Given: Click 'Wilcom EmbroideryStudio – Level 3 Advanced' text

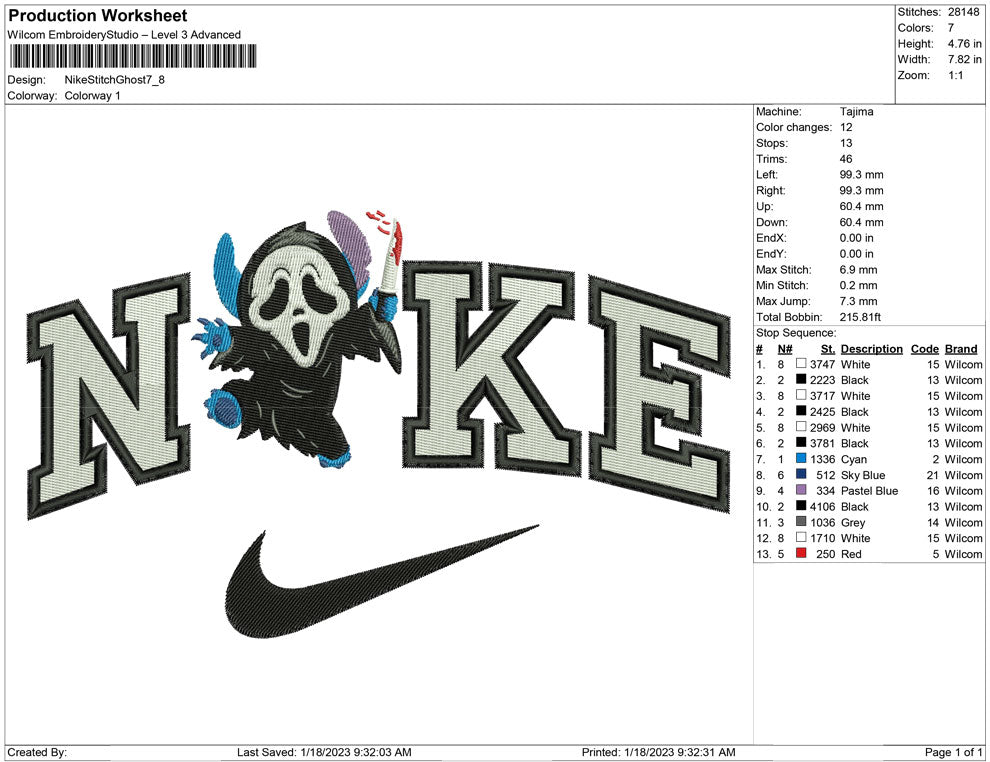Looking at the screenshot, I should point(124,35).
